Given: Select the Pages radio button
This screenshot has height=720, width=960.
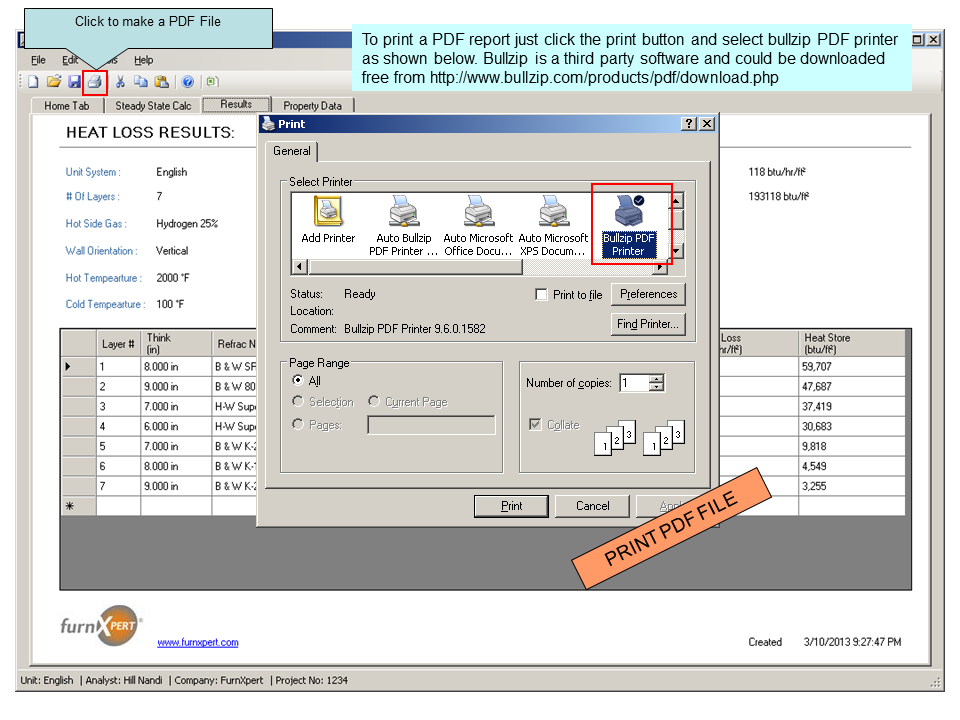Looking at the screenshot, I should click(298, 424).
